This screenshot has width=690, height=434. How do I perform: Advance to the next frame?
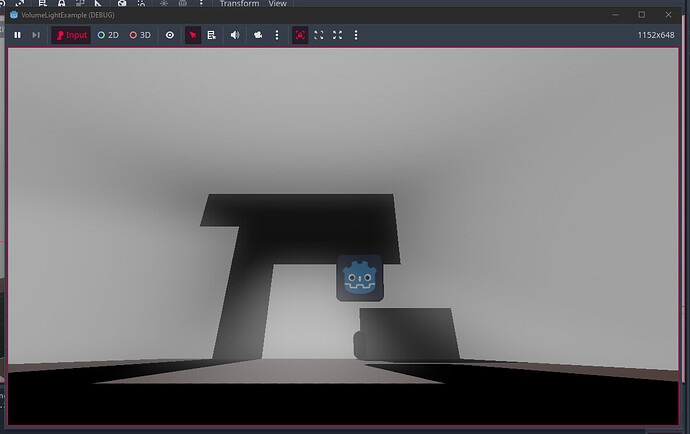(x=36, y=35)
